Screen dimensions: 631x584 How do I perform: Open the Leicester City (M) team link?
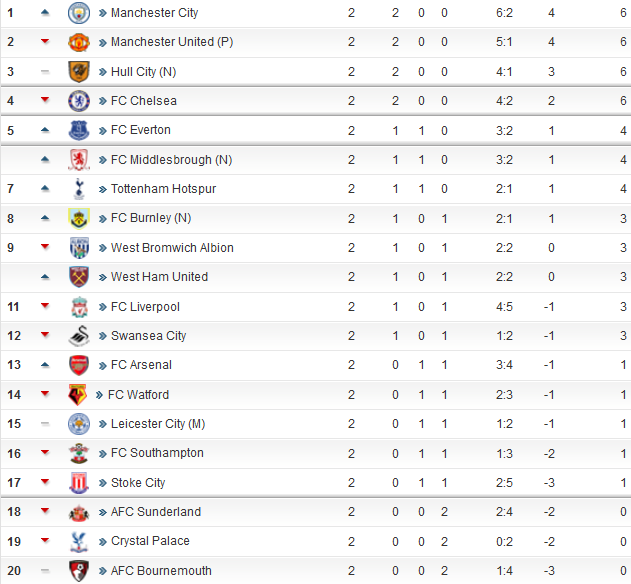click(x=158, y=424)
